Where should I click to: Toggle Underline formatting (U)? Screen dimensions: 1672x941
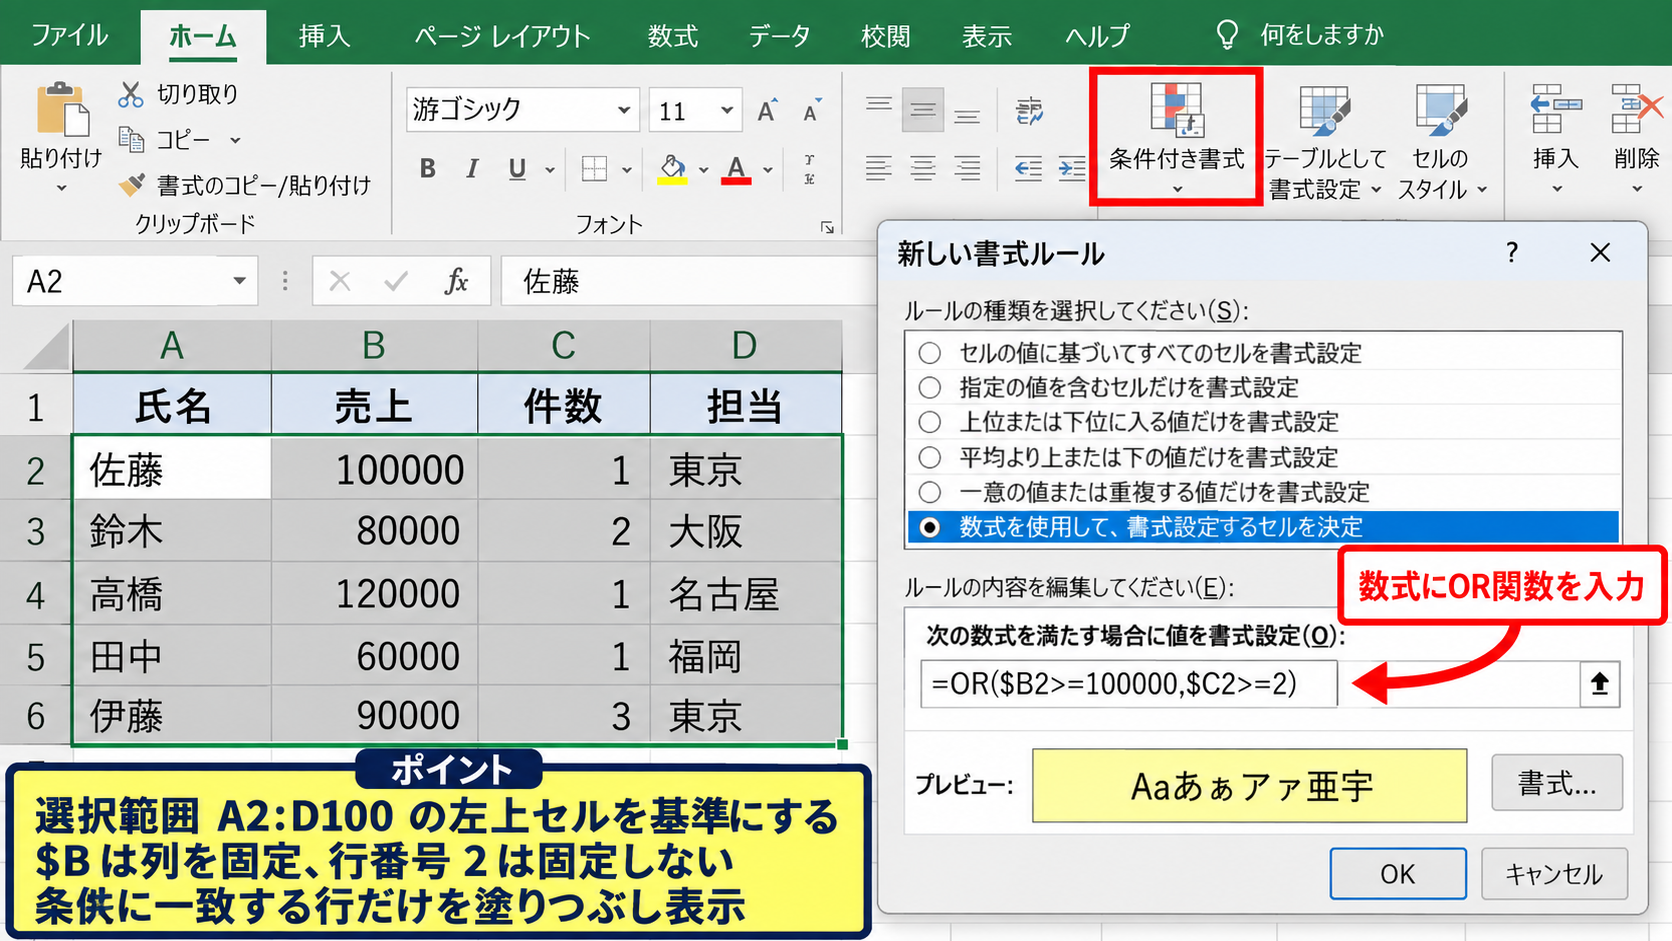[x=517, y=169]
